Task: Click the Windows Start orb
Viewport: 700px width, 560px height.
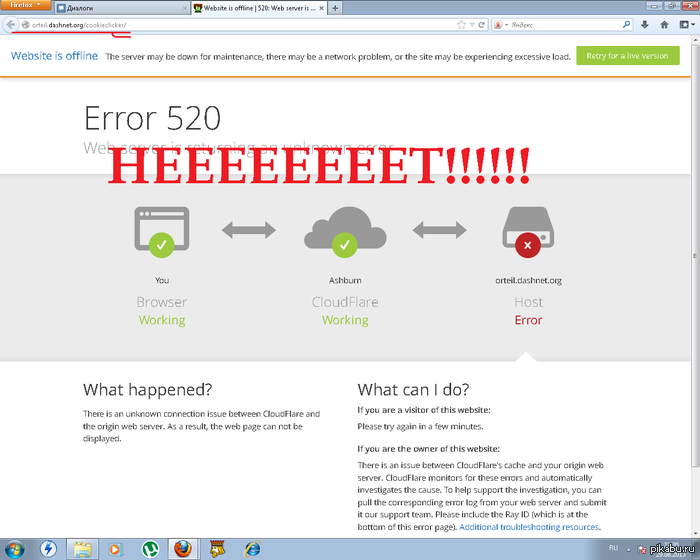Action: pyautogui.click(x=17, y=549)
